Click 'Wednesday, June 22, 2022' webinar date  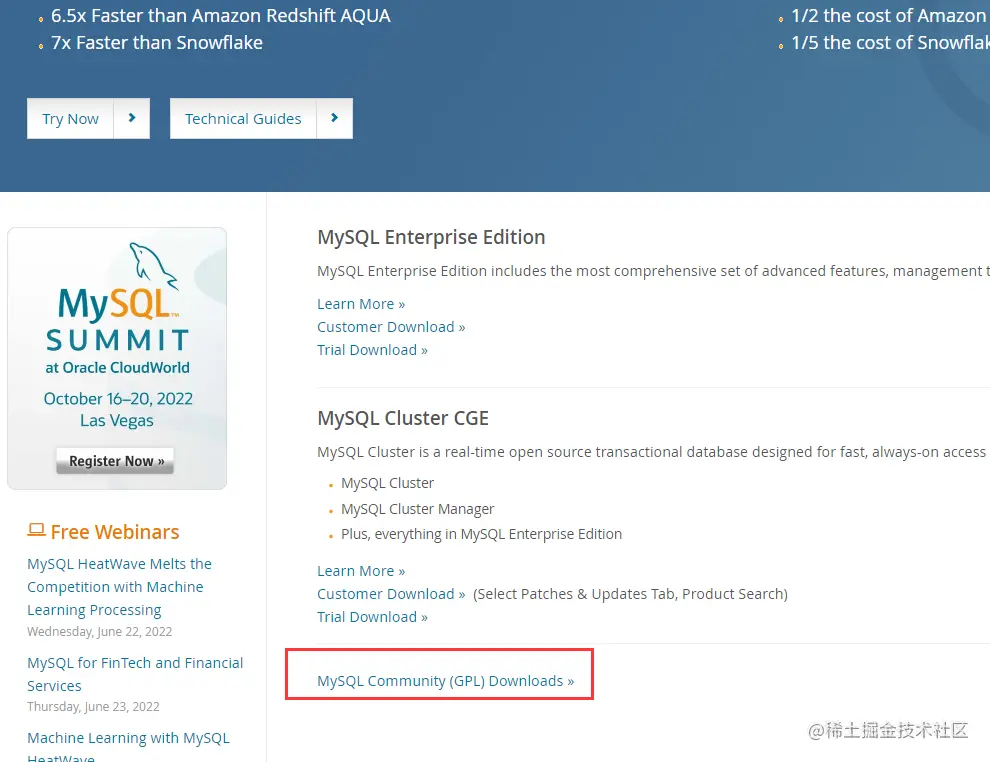coord(100,632)
